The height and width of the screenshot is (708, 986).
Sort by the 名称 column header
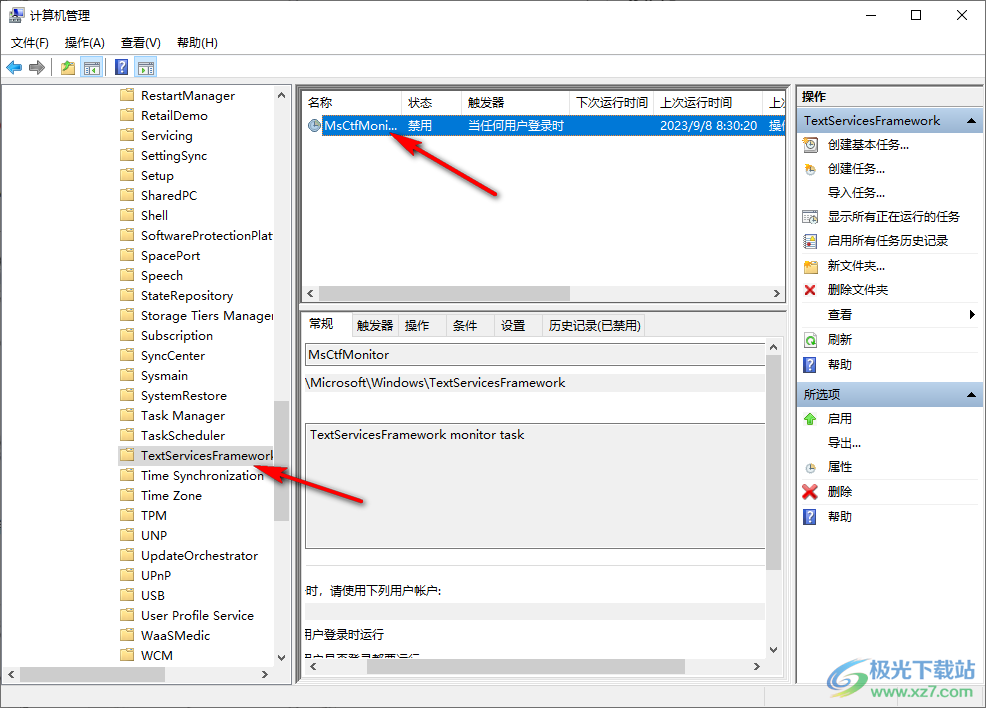(352, 102)
